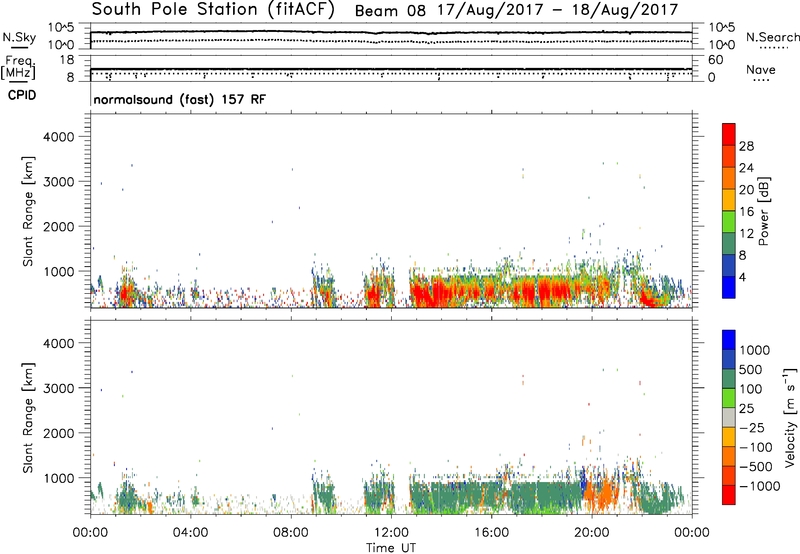Click the Time UT axis title
The image size is (800, 554).
pyautogui.click(x=391, y=548)
